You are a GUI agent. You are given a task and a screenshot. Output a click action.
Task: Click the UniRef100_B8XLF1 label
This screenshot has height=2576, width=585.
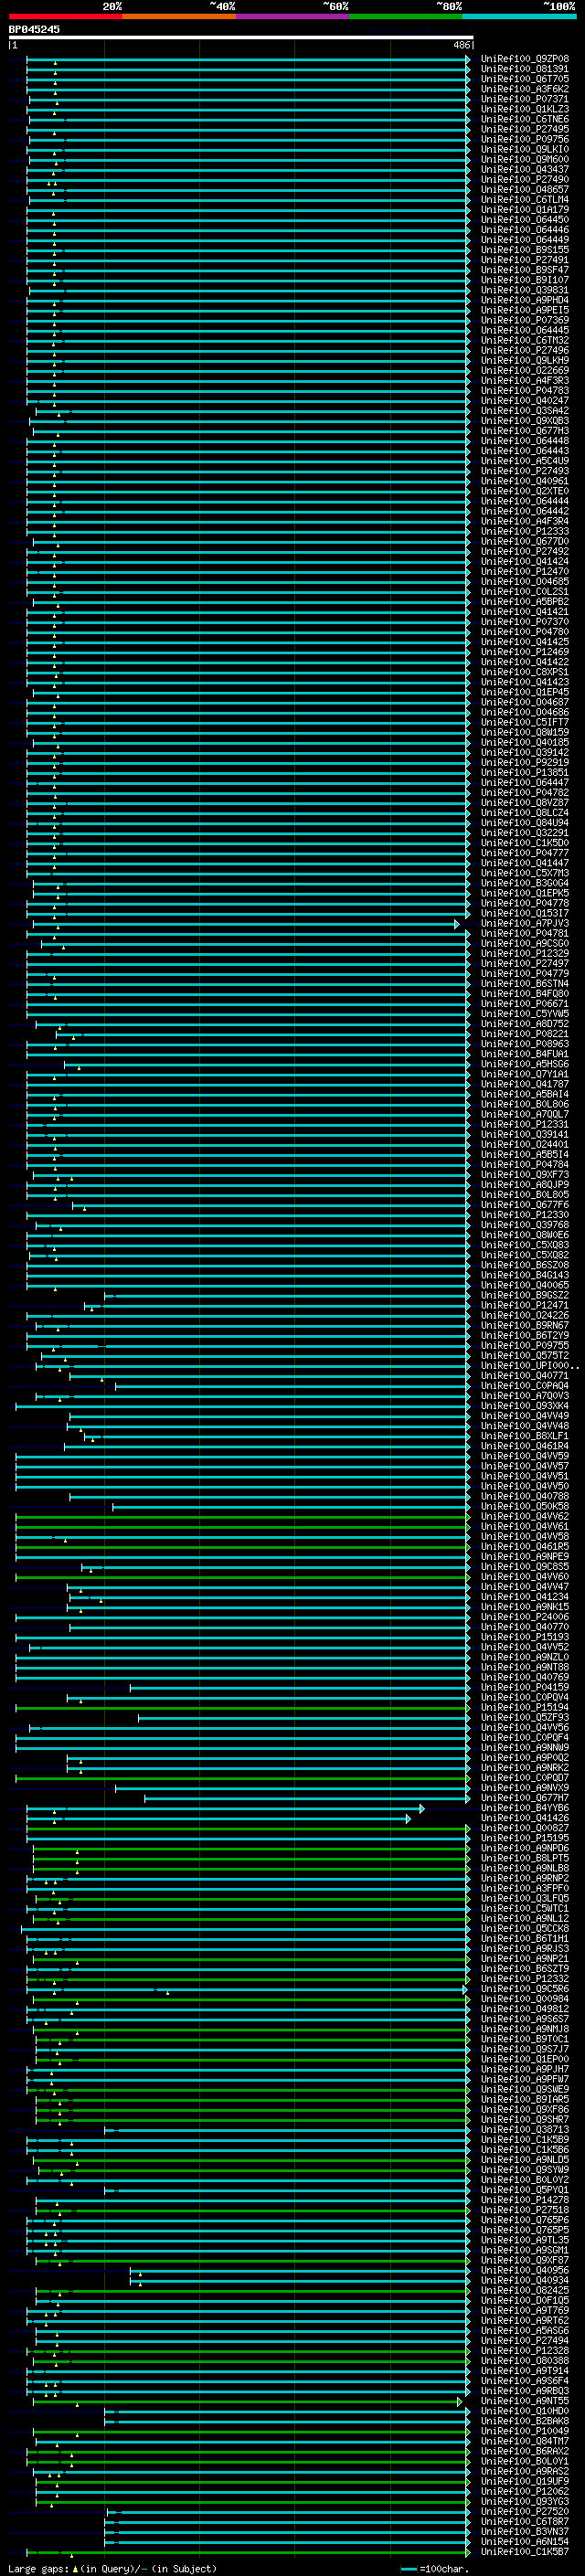[524, 1436]
